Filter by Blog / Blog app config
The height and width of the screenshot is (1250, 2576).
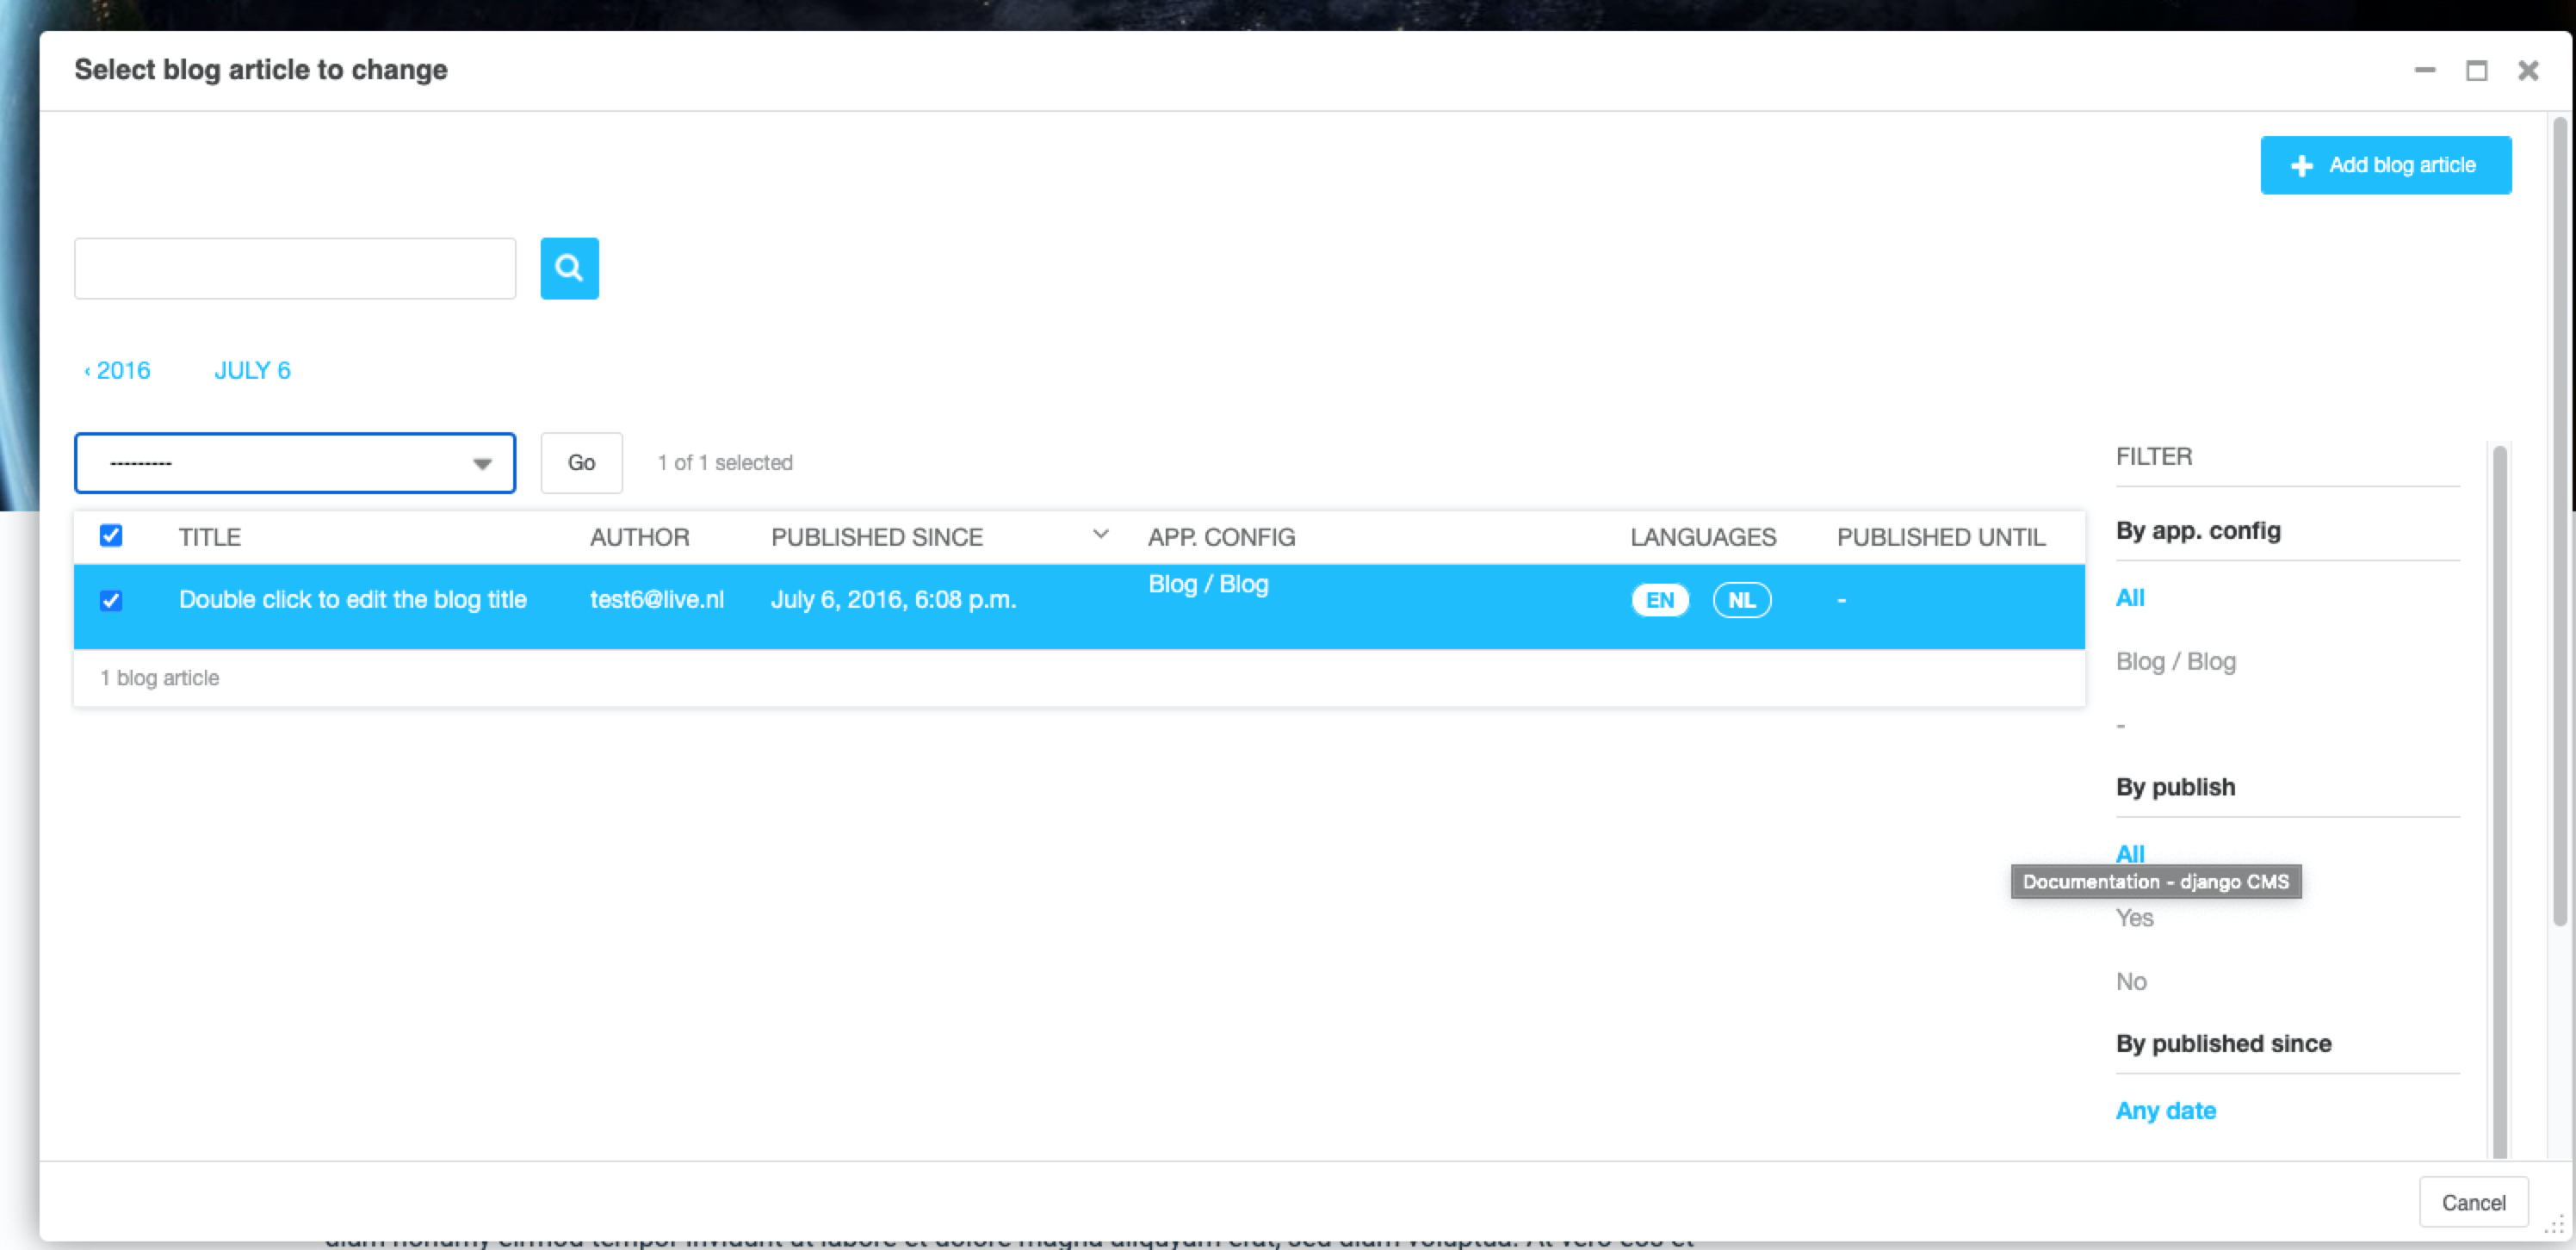click(2175, 661)
